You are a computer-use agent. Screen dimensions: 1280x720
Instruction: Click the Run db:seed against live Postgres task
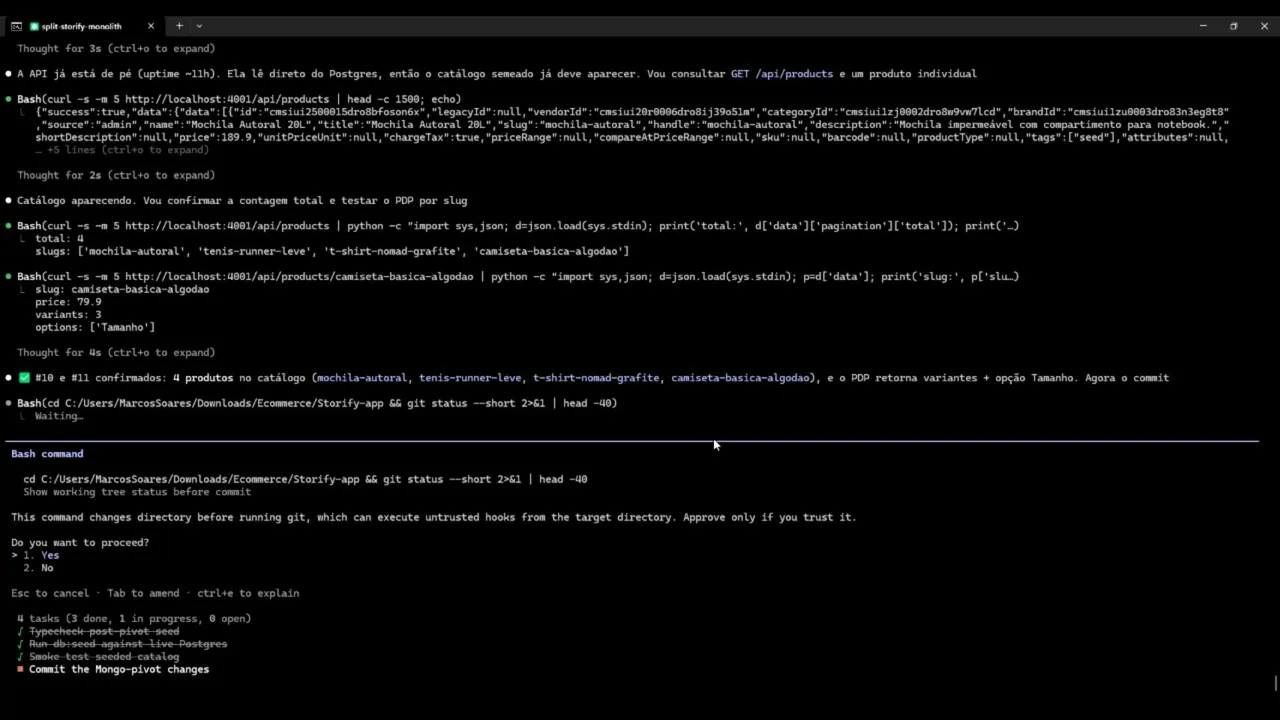[128, 644]
